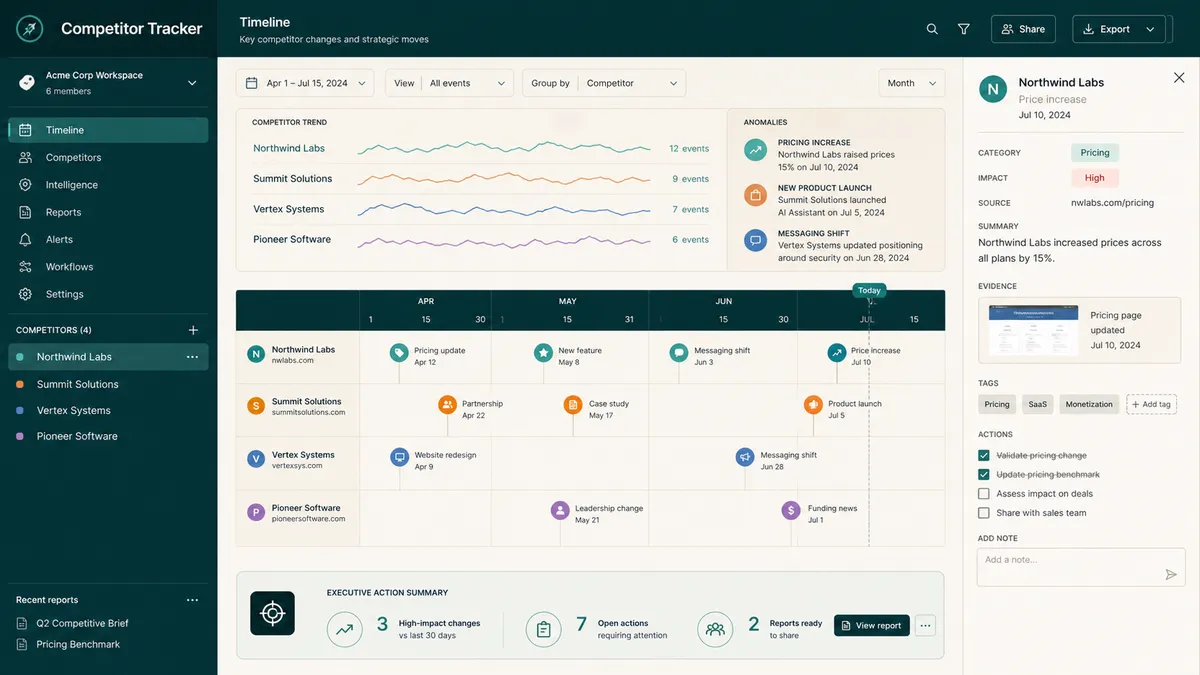Expand the Export dropdown arrow
1200x675 pixels.
tap(1150, 29)
